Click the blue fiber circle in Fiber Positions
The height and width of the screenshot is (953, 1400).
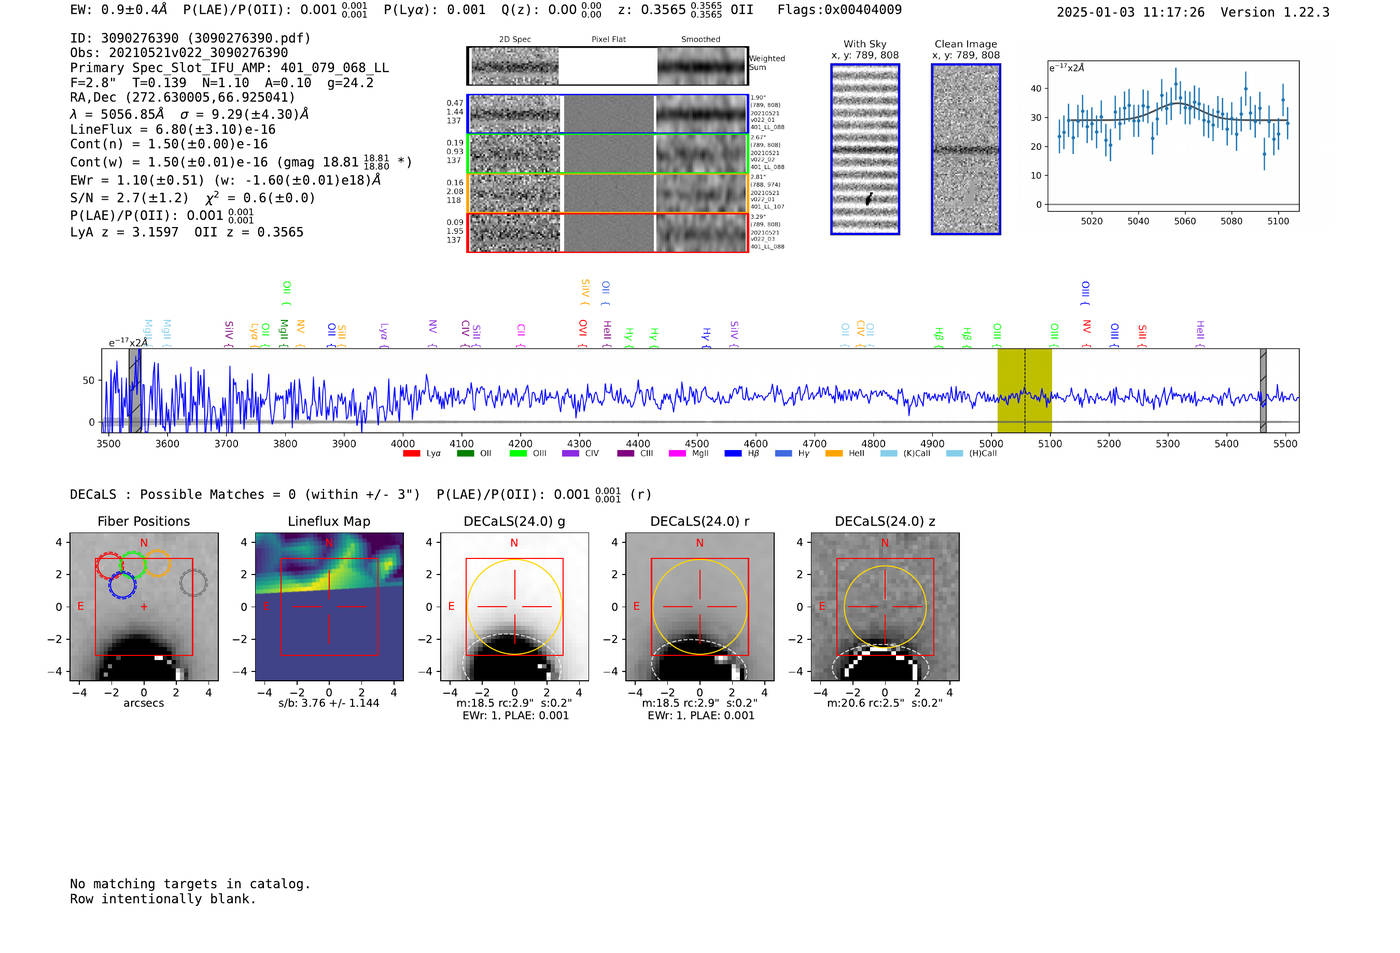122,585
